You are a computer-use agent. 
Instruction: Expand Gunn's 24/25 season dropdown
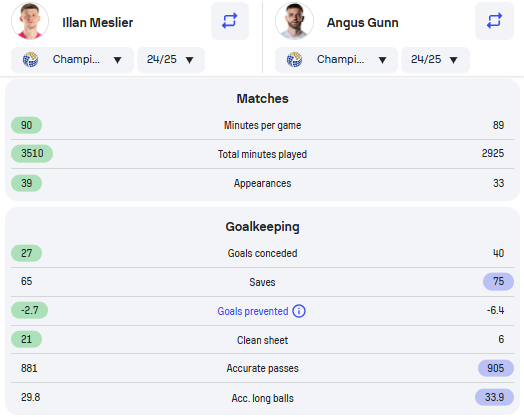coord(435,60)
